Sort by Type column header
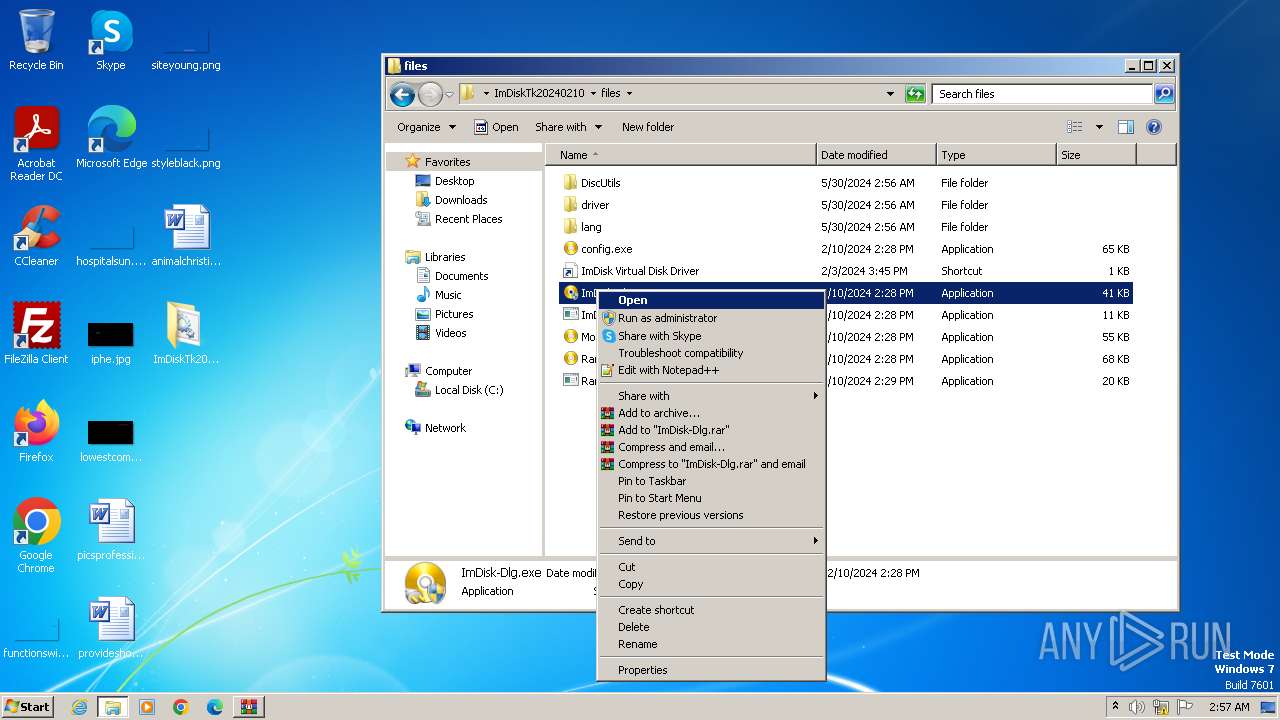 point(996,155)
